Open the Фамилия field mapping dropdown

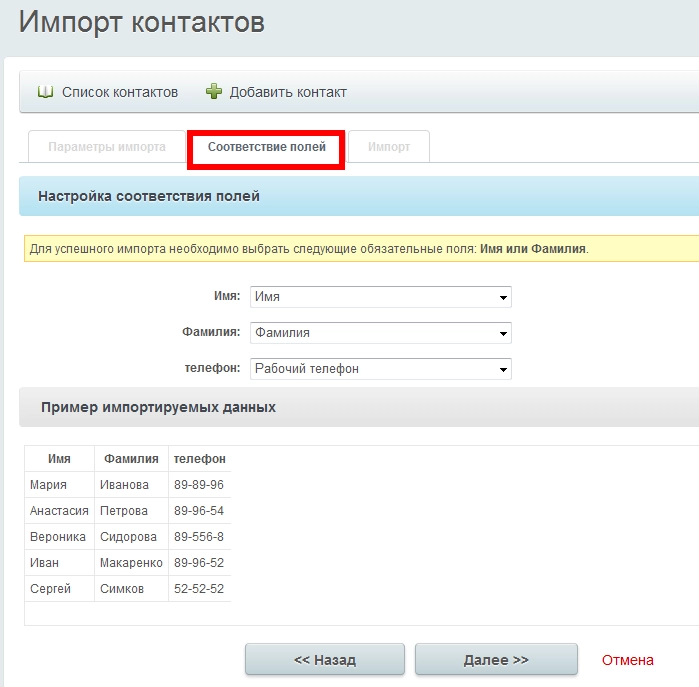click(x=380, y=333)
